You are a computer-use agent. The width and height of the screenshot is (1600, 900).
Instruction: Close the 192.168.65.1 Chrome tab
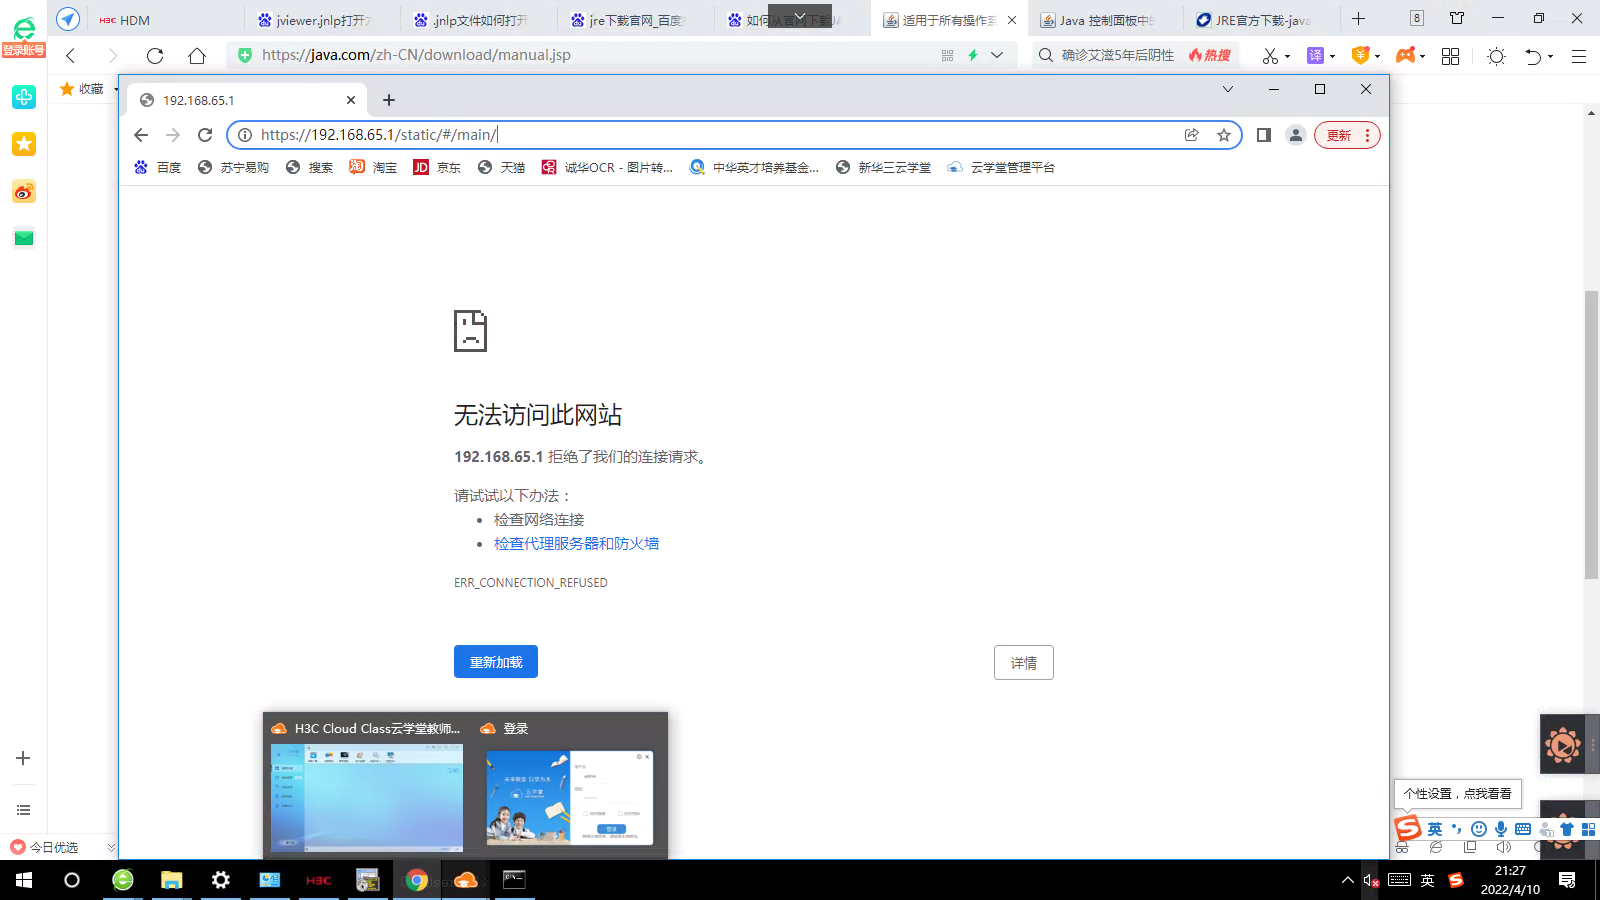coord(351,100)
